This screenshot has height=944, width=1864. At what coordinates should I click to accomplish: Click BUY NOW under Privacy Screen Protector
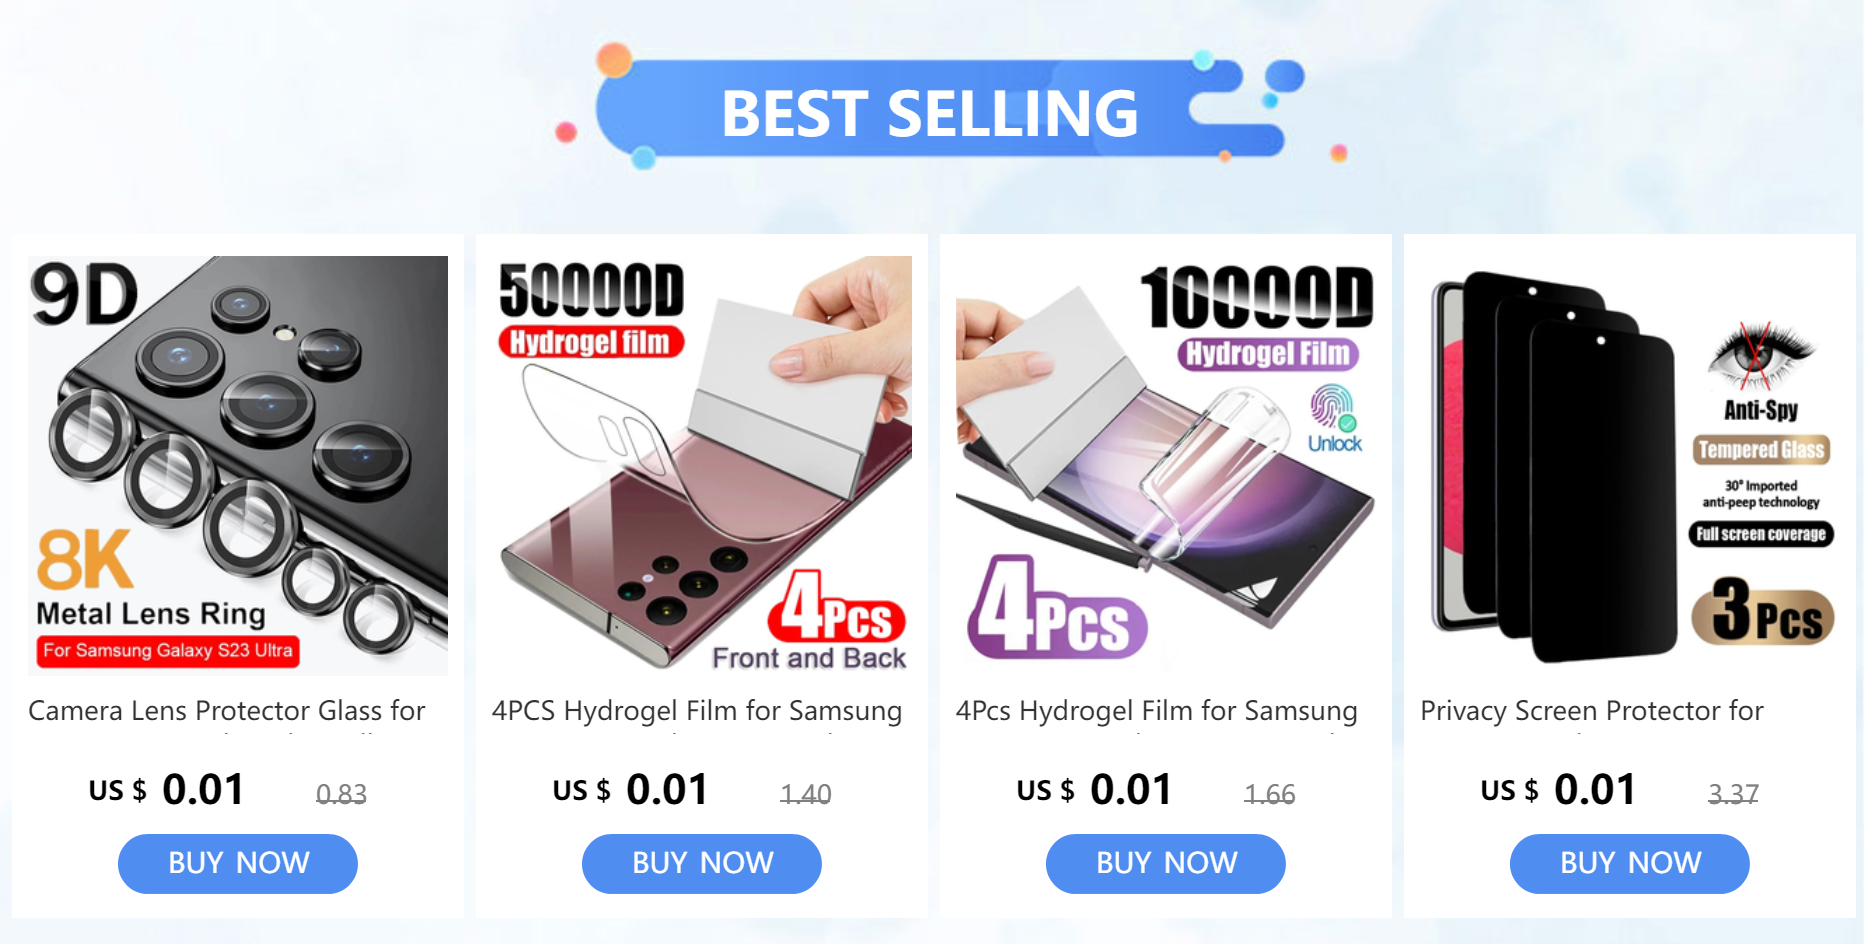pos(1630,863)
